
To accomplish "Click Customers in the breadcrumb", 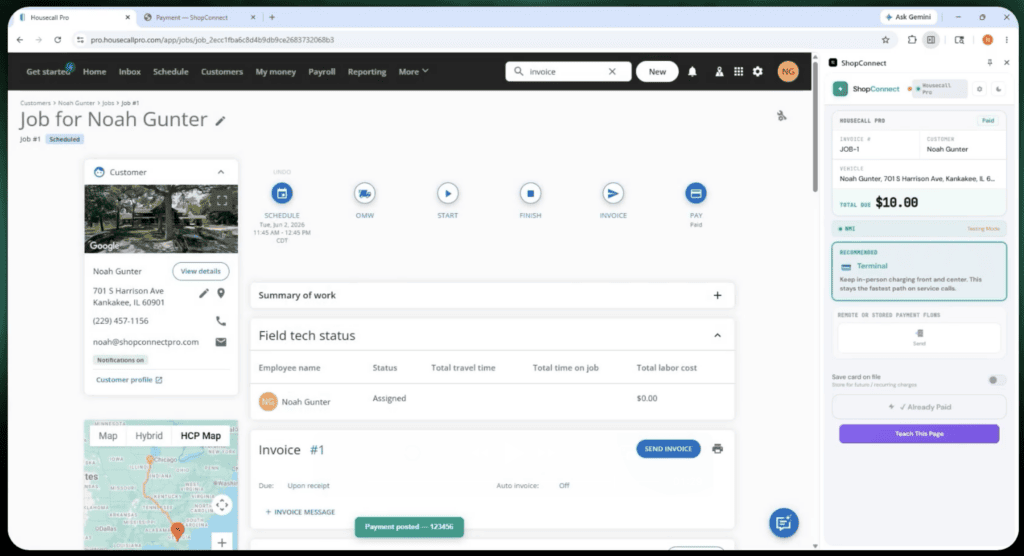I will point(35,103).
